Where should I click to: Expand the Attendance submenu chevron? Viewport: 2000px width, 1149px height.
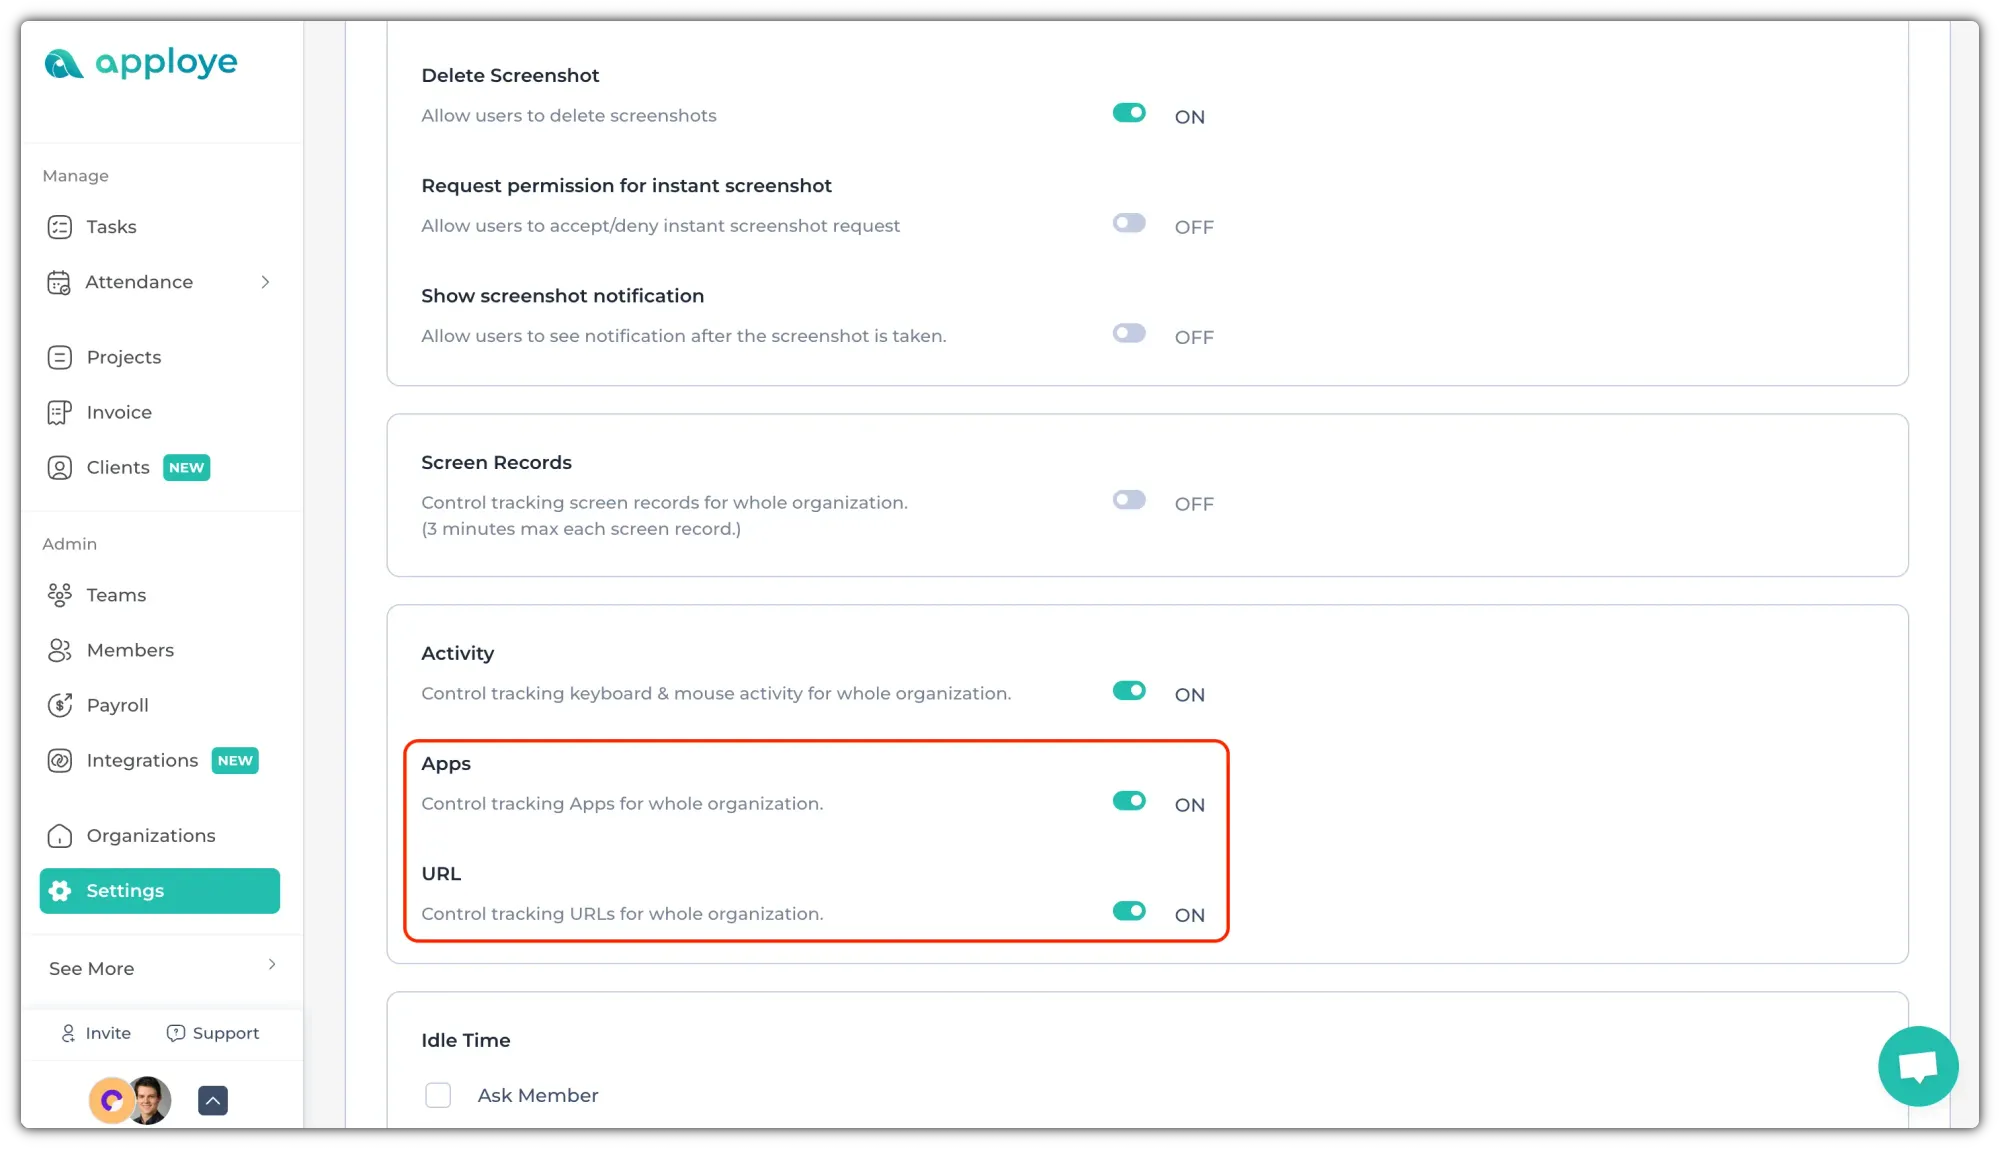(265, 282)
